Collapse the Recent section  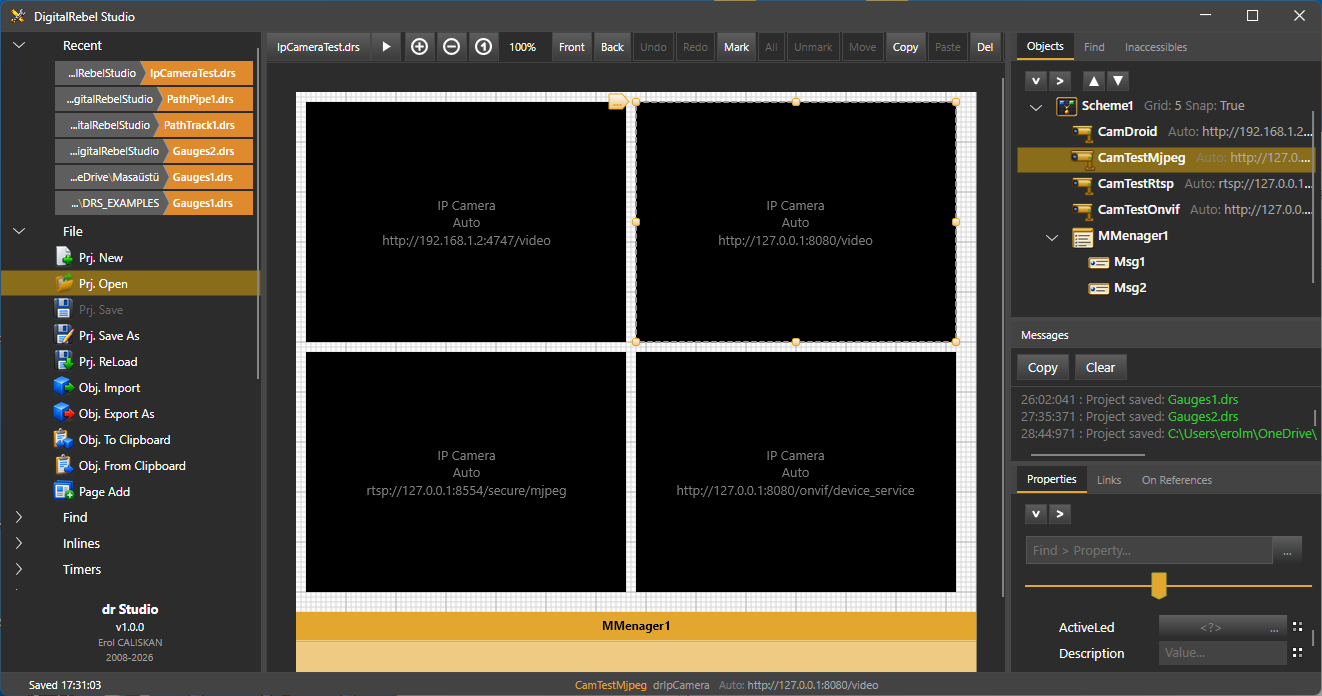(x=19, y=46)
